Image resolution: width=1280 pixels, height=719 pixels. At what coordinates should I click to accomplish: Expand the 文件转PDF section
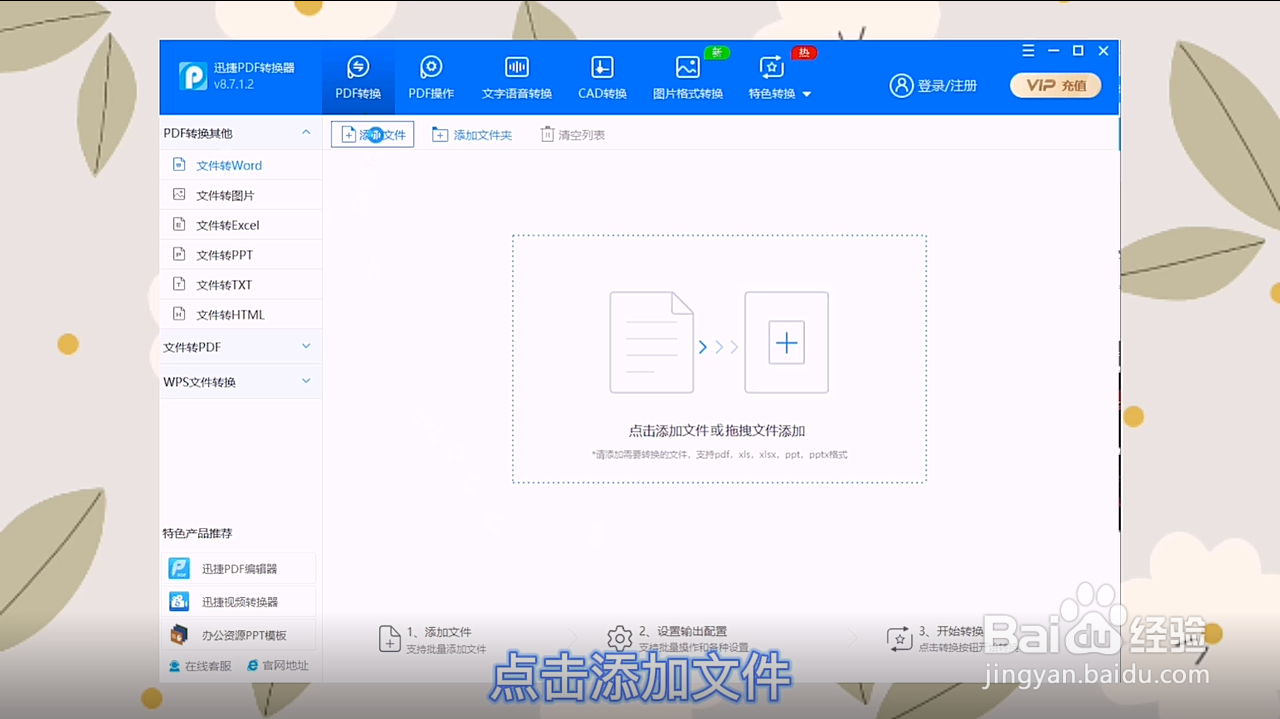[241, 347]
